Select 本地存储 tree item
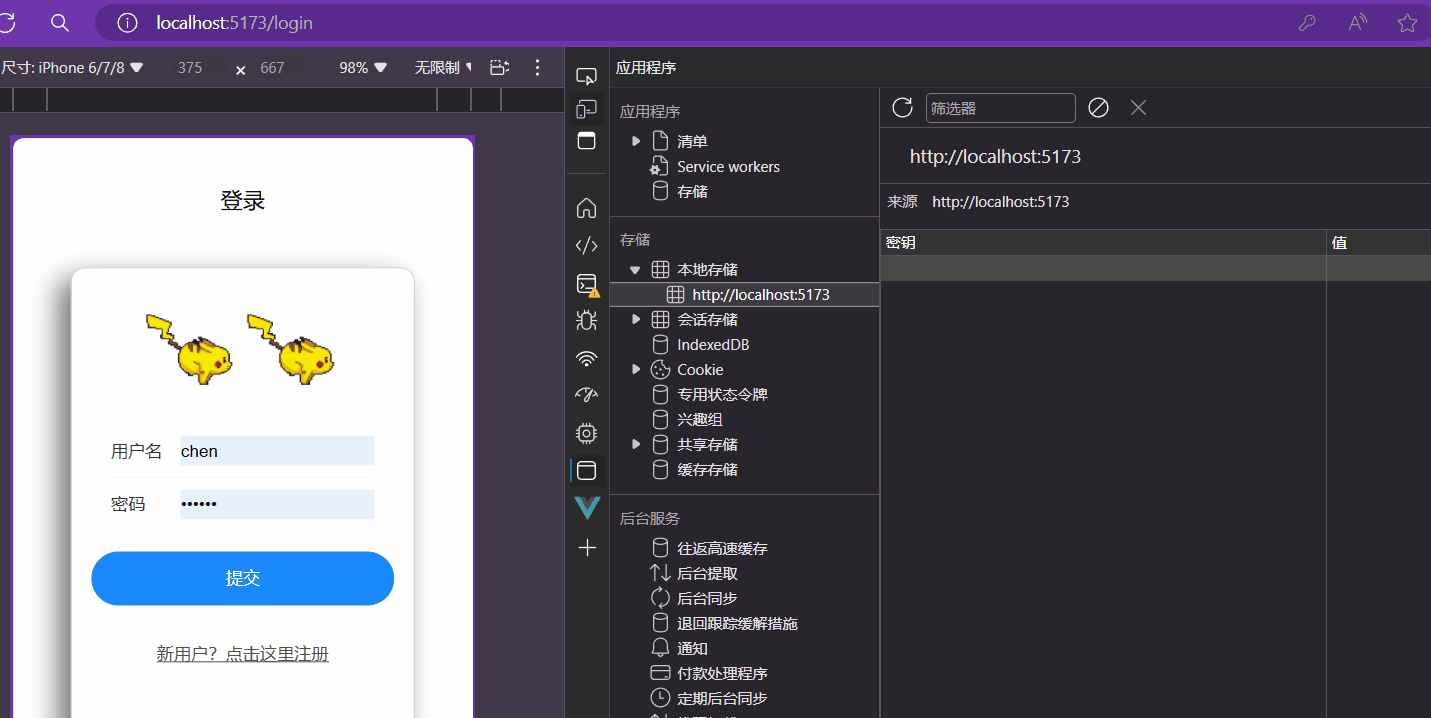 (x=707, y=270)
